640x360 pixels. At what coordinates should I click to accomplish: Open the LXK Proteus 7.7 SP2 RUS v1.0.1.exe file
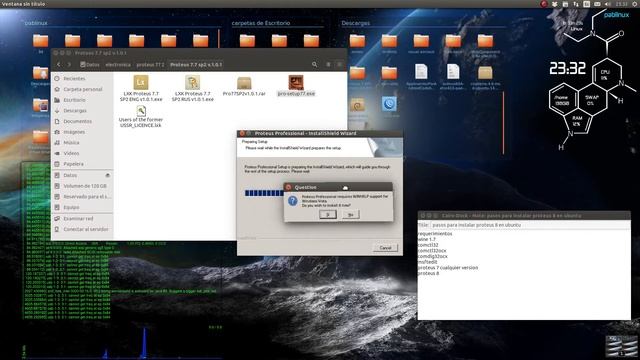point(192,88)
